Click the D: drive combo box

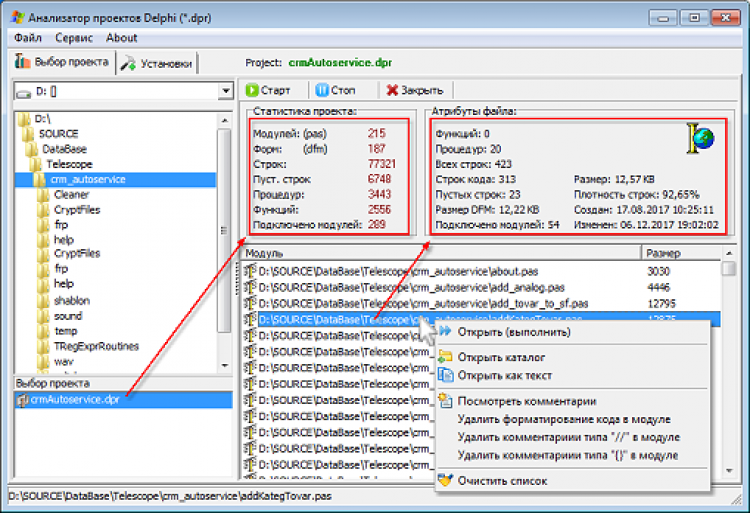123,91
